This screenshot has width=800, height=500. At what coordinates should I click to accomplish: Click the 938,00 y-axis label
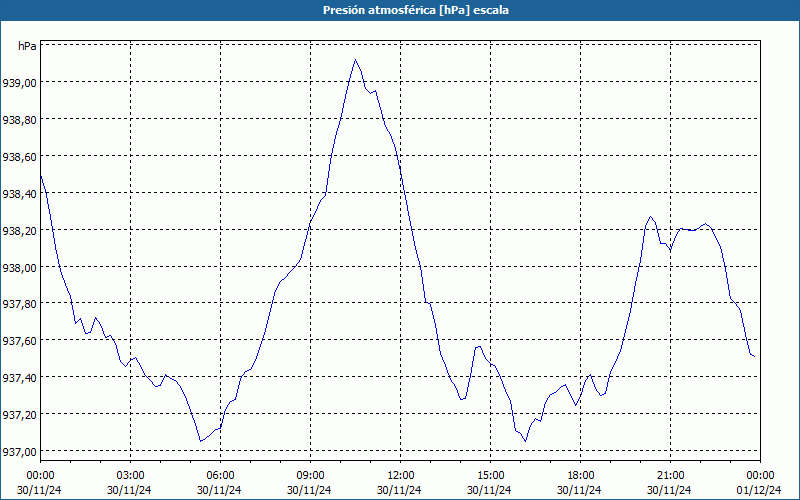(19, 267)
